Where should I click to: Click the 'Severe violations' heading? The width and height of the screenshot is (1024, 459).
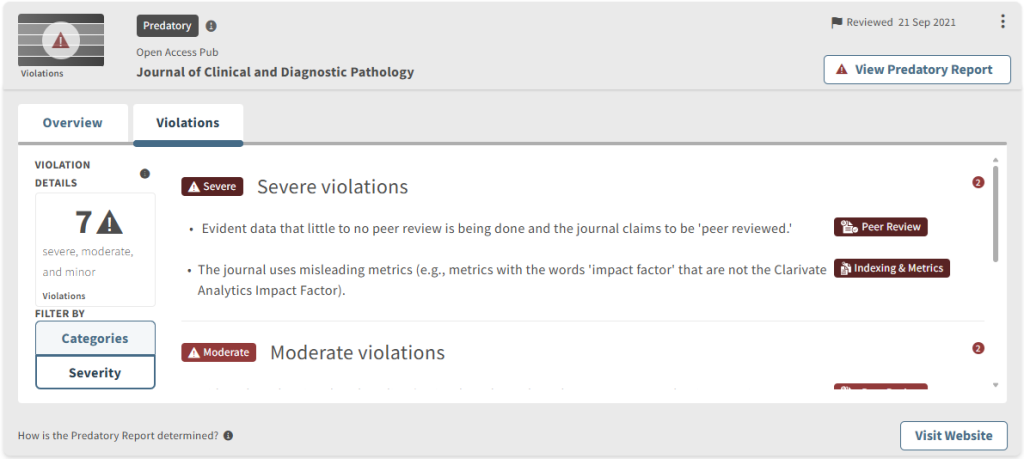point(332,187)
